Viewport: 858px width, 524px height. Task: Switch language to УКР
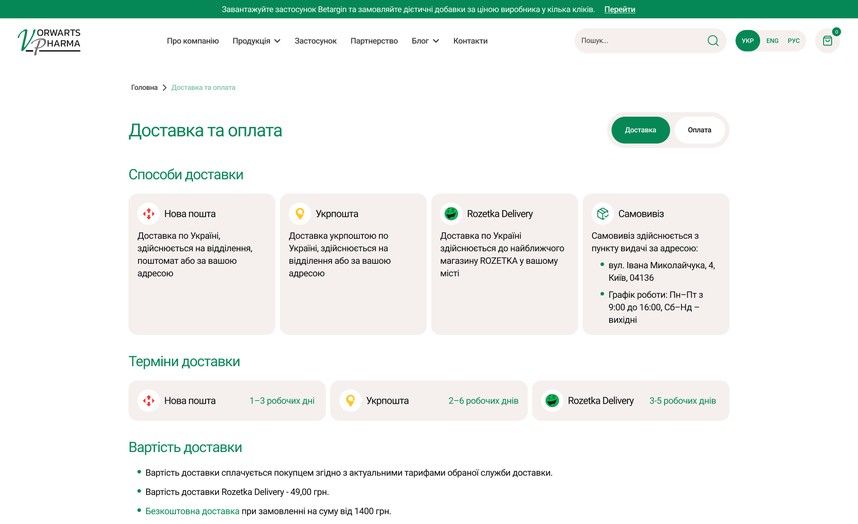[x=747, y=40]
